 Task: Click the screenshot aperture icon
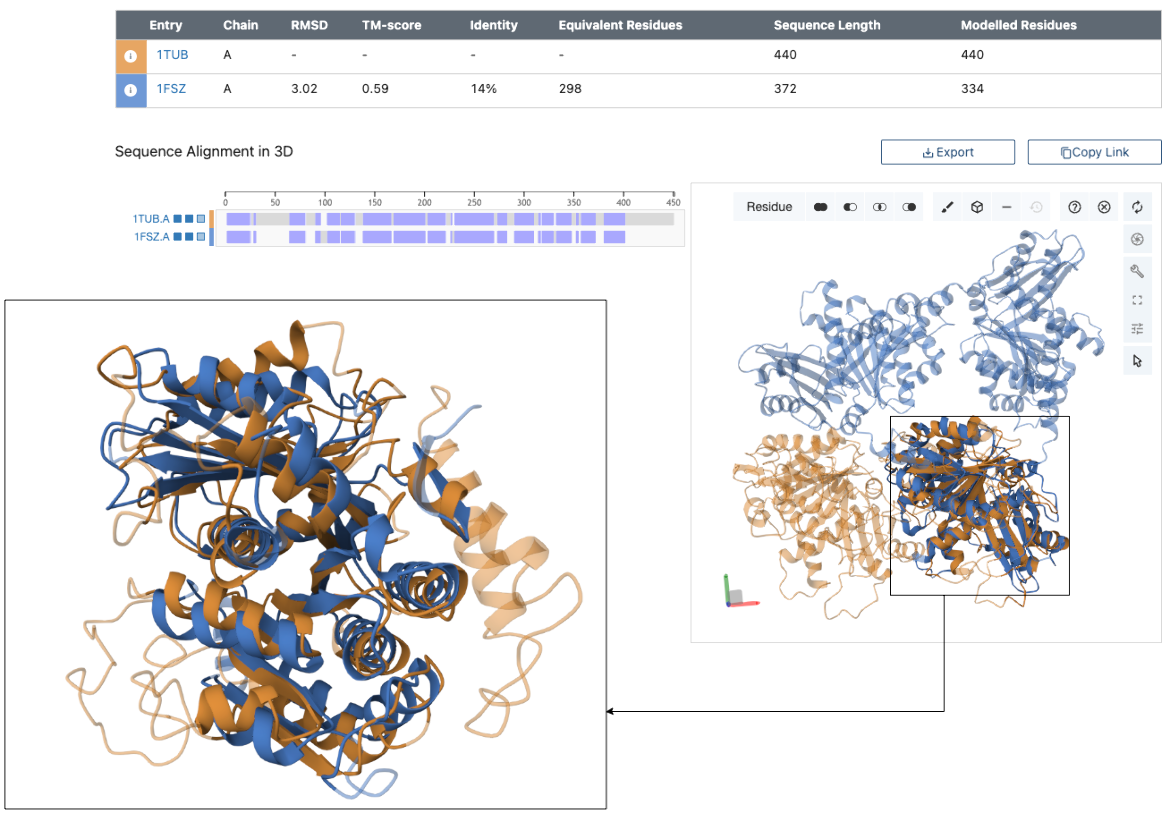click(x=1137, y=239)
